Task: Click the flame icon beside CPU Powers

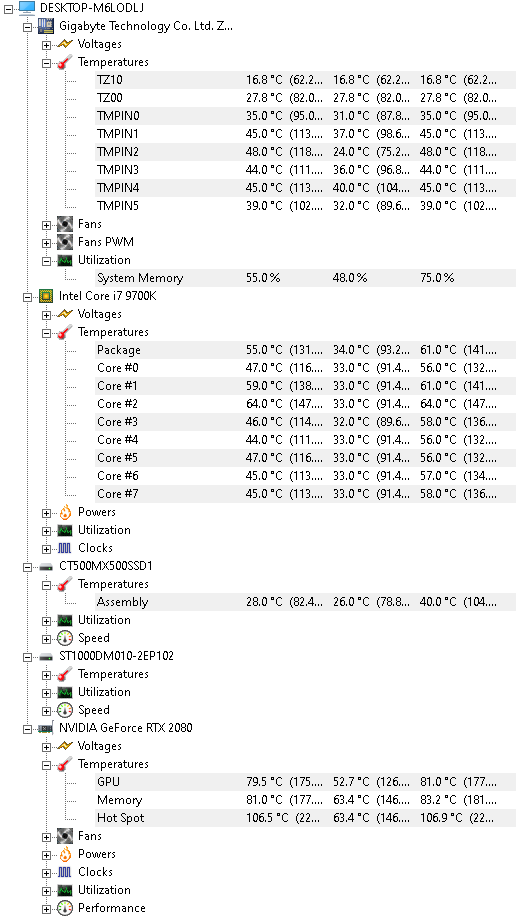Action: coord(65,512)
